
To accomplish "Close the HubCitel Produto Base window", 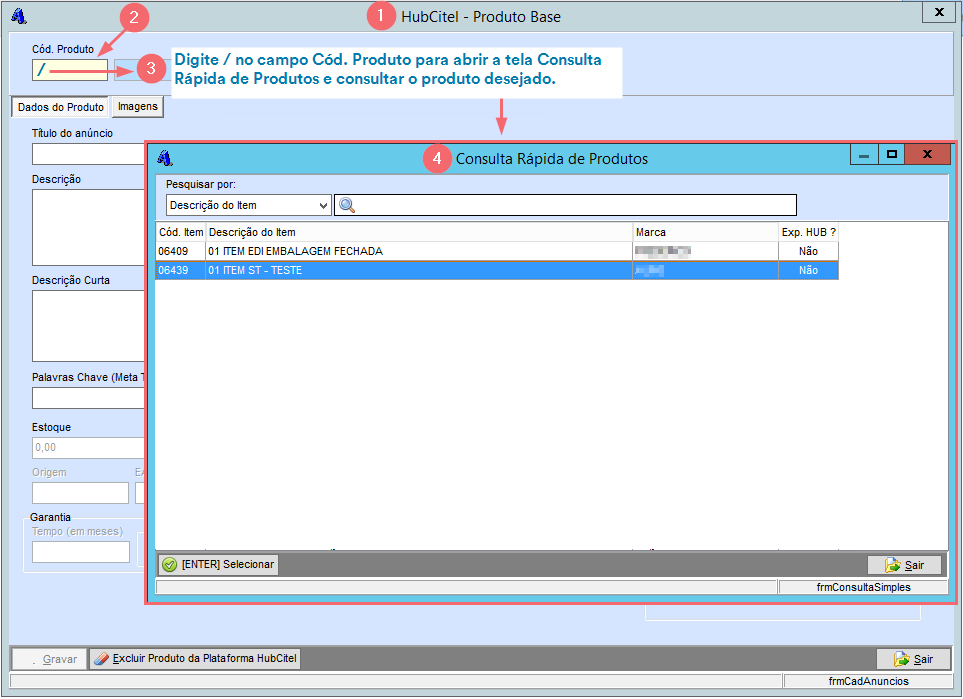I will click(x=939, y=12).
